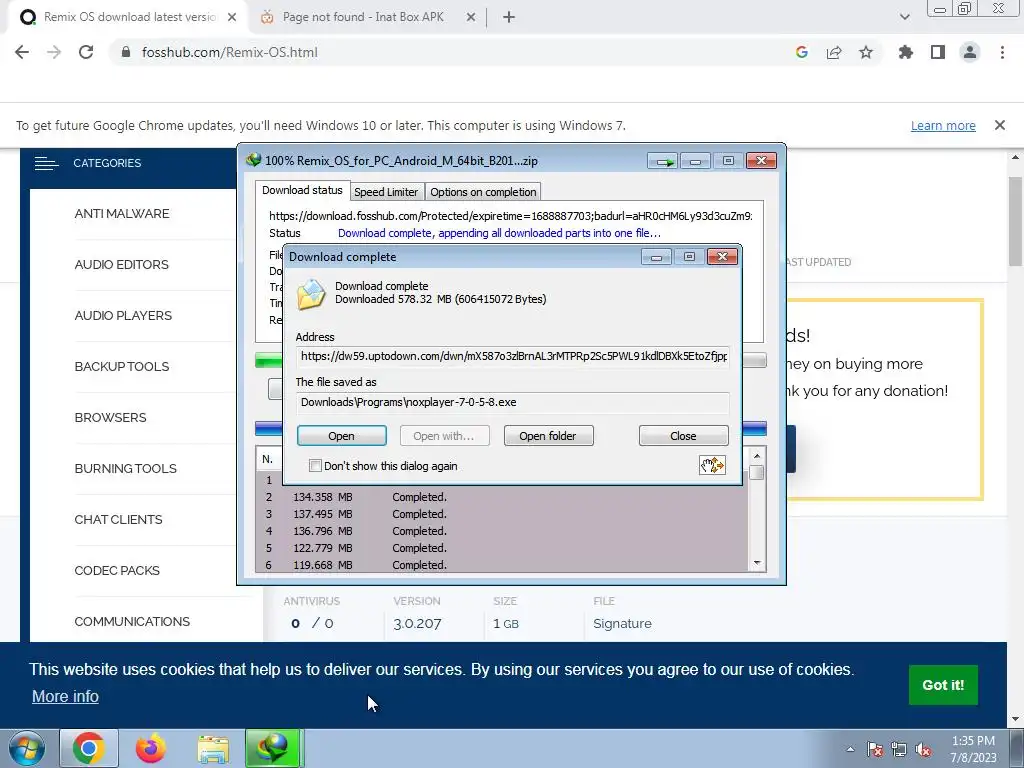Viewport: 1024px width, 768px height.
Task: Launch Firefox from the taskbar
Action: click(151, 748)
